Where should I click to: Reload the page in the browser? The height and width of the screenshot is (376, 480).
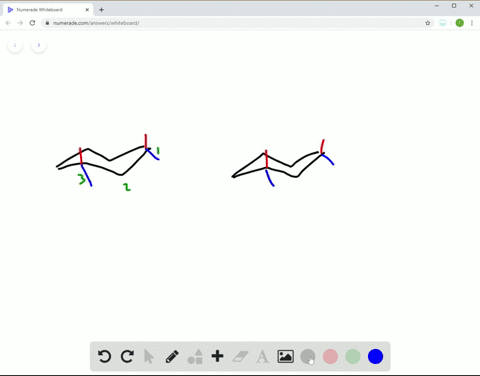point(32,23)
